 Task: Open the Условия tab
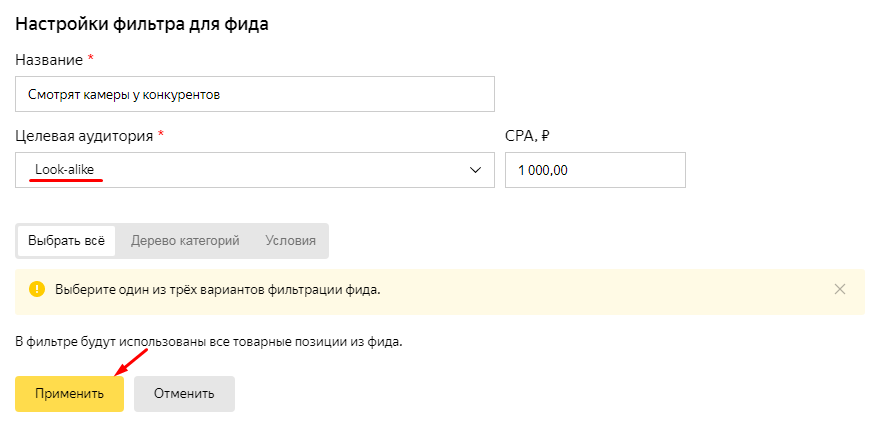coord(290,241)
